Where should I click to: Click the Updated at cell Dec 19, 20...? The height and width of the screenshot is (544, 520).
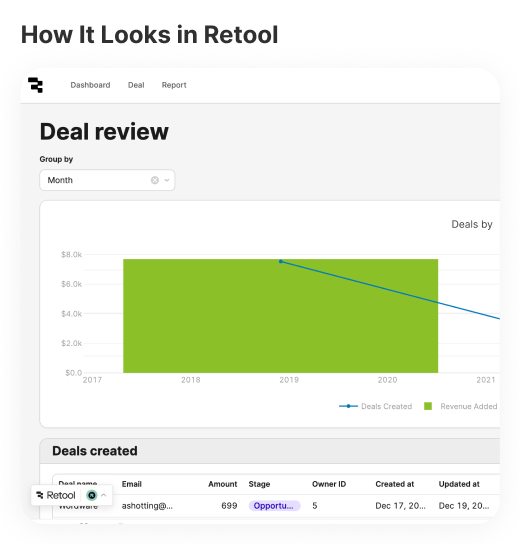click(464, 506)
